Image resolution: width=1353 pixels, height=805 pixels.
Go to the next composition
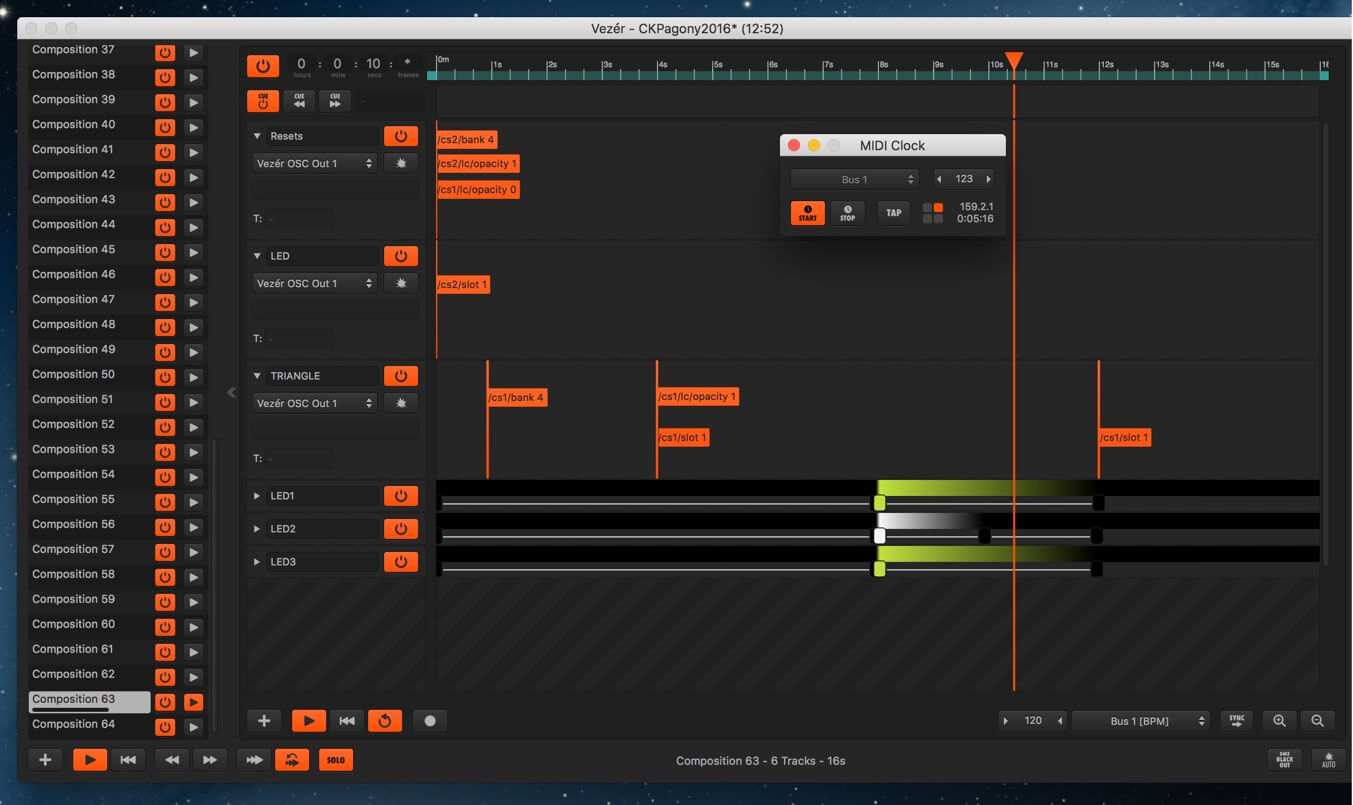coord(210,760)
